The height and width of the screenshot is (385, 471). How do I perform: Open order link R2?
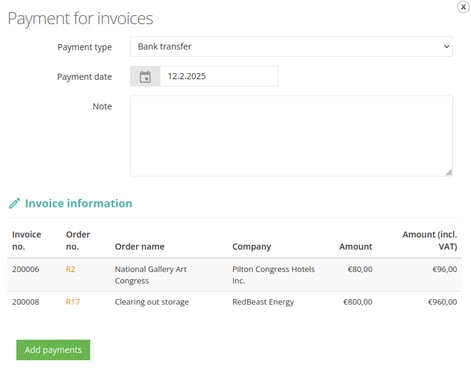click(70, 269)
